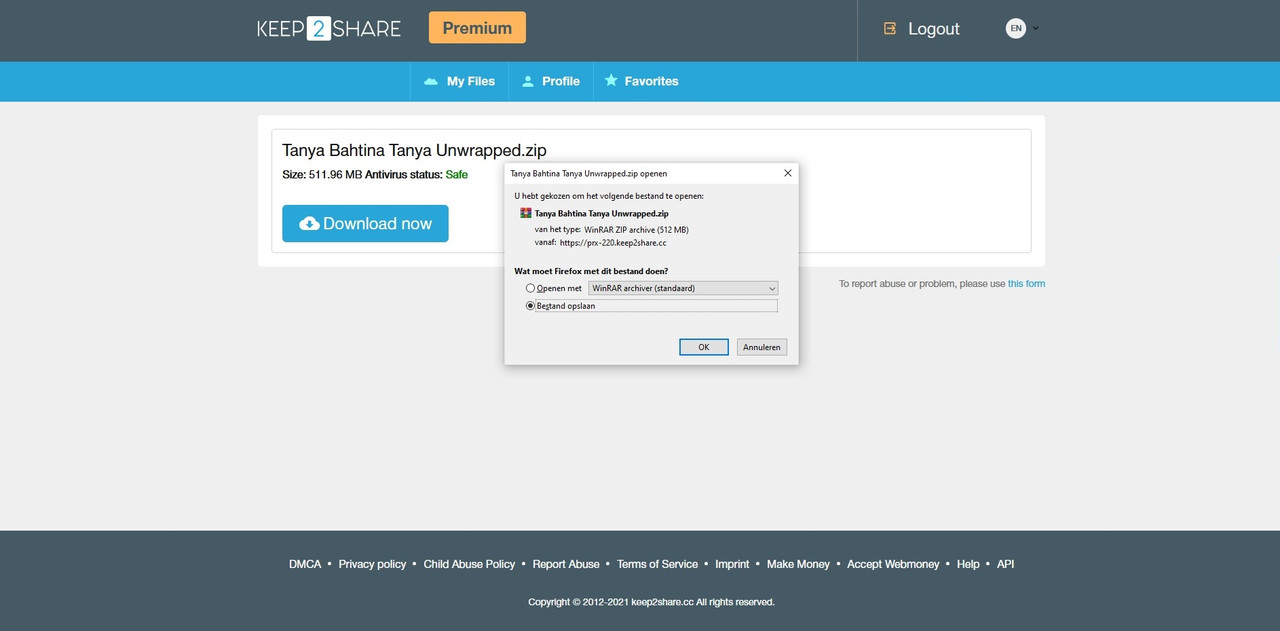This screenshot has height=631, width=1280.
Task: Click the 'Safe' antivirus status text
Action: (x=456, y=175)
